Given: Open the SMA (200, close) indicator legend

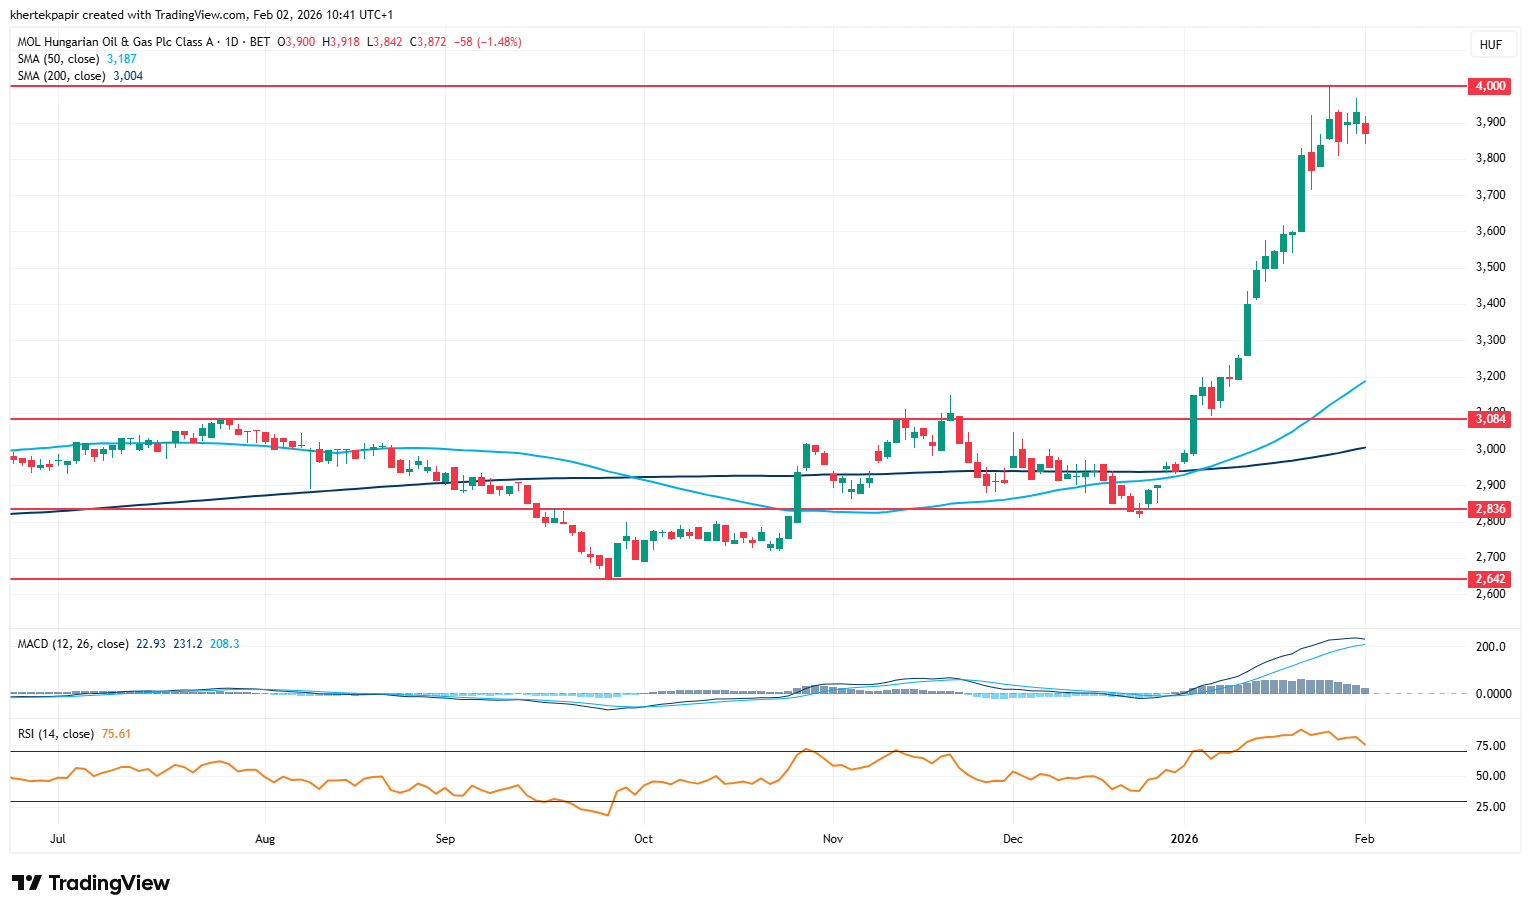Looking at the screenshot, I should [62, 76].
